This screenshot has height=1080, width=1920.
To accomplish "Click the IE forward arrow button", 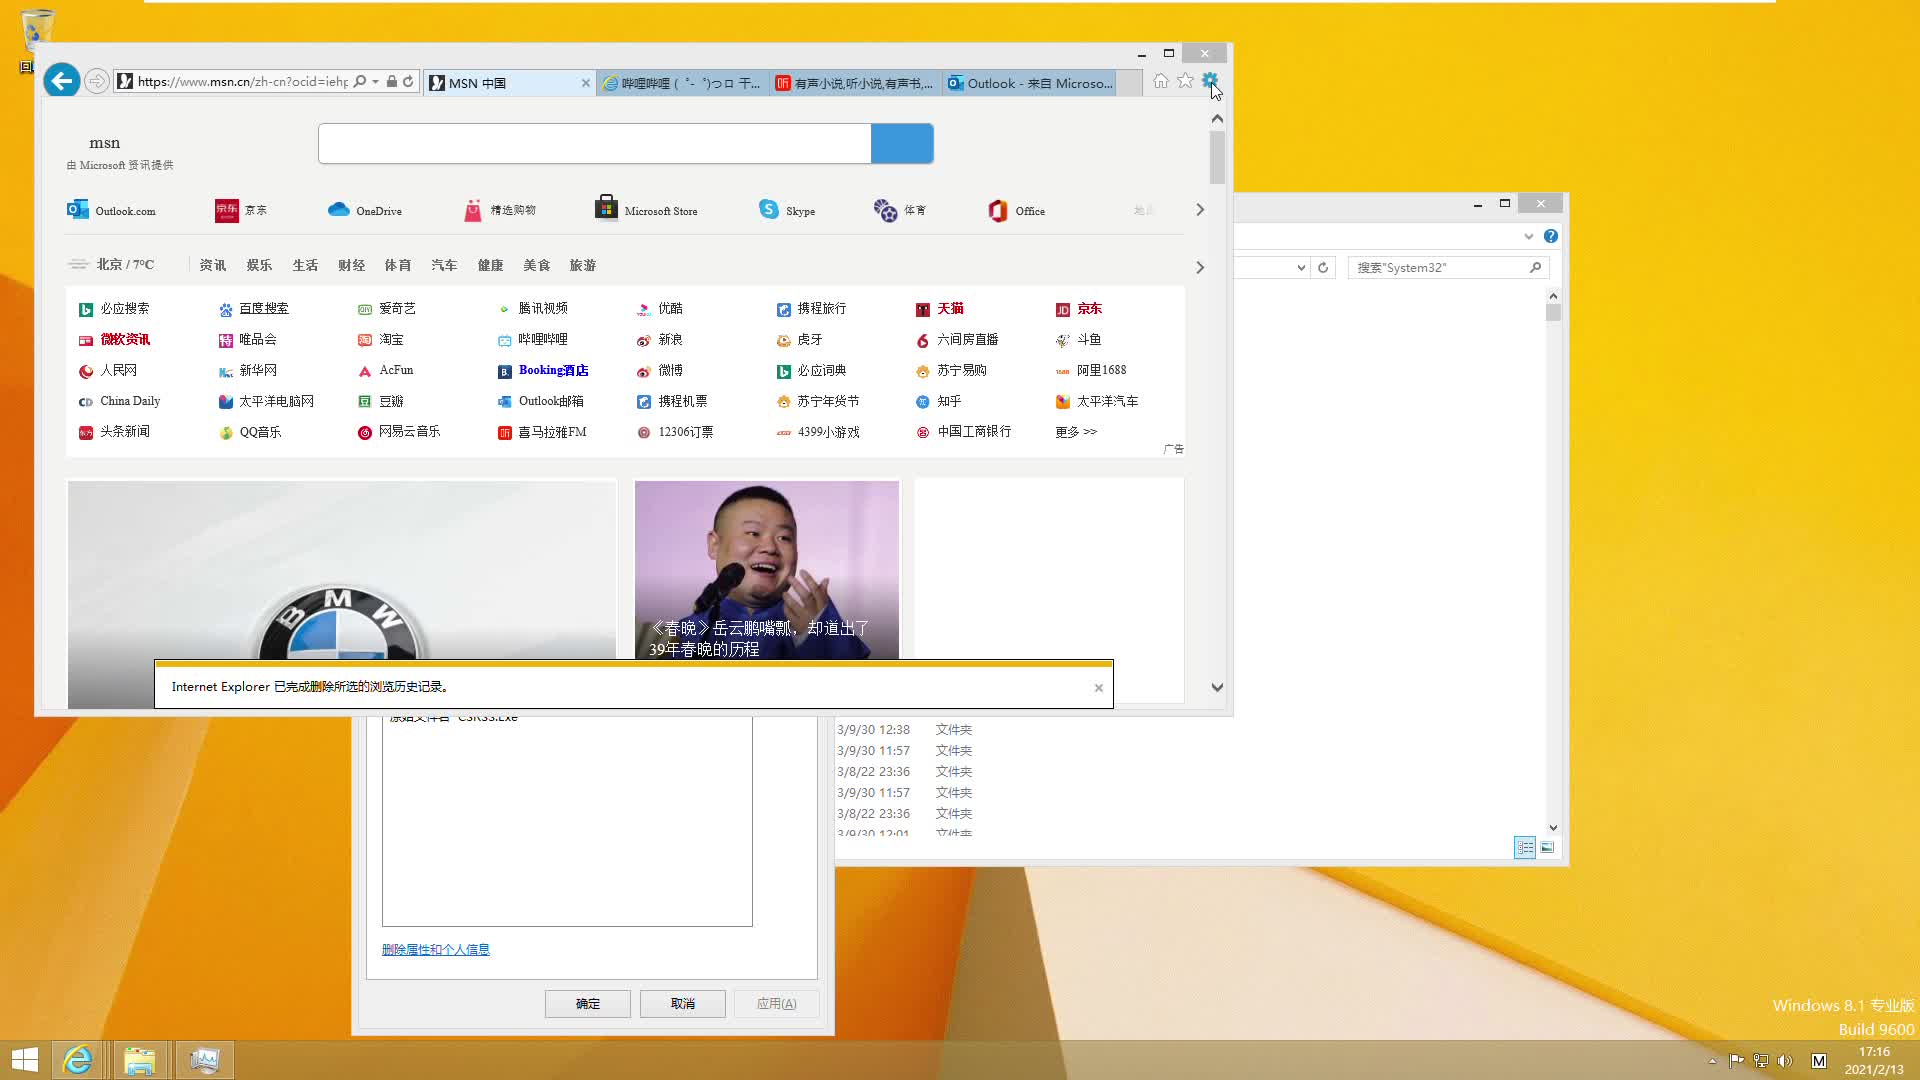I will point(96,82).
